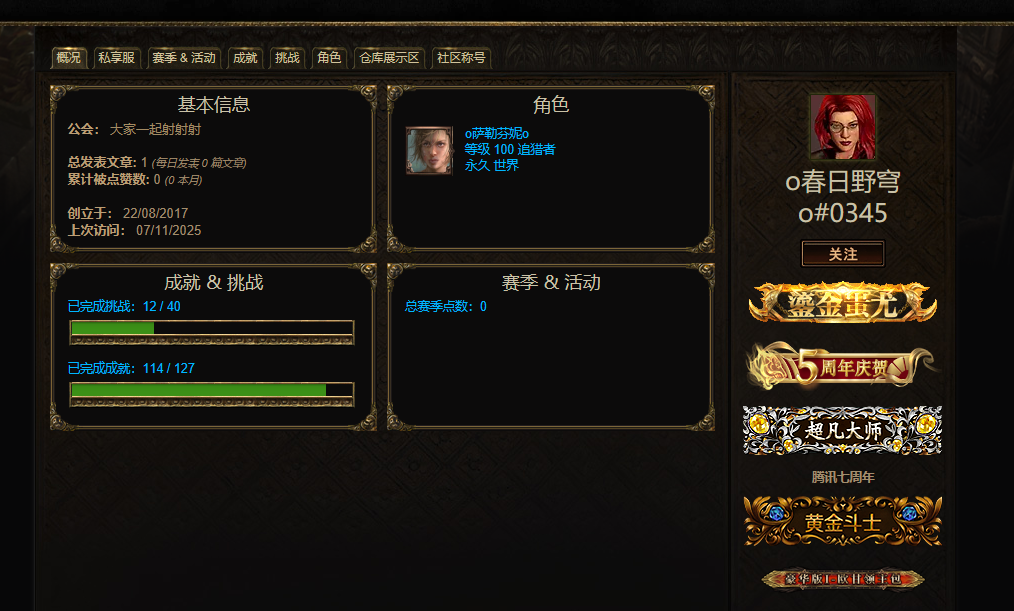Click the 鎏金 gold supporter badge

click(843, 303)
